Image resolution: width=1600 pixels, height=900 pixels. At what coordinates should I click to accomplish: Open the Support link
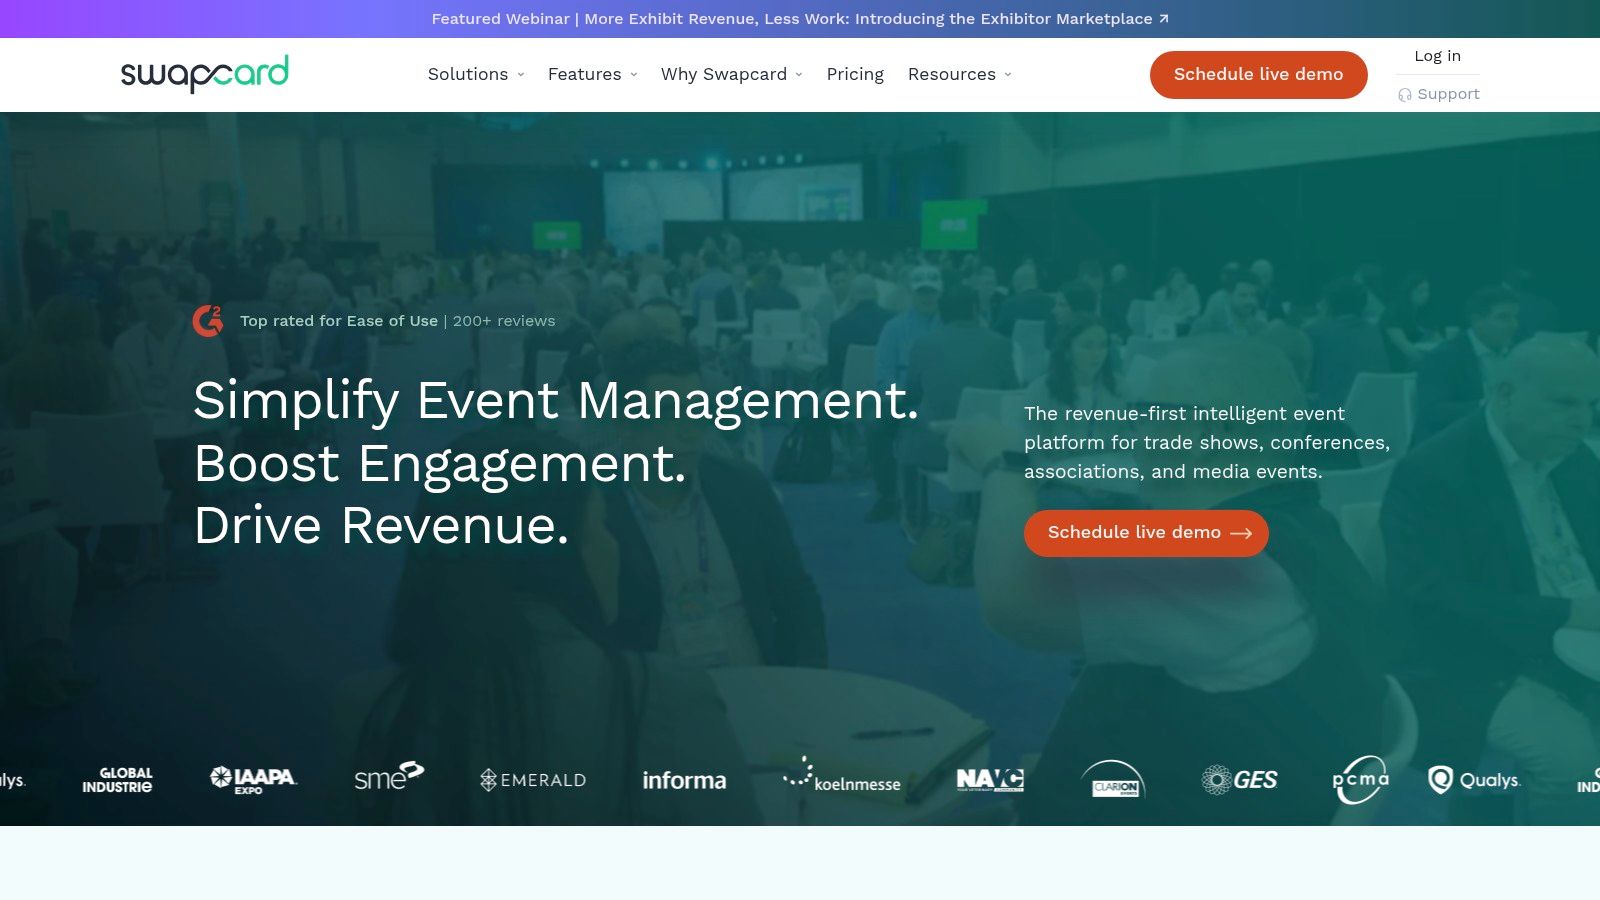coord(1439,94)
